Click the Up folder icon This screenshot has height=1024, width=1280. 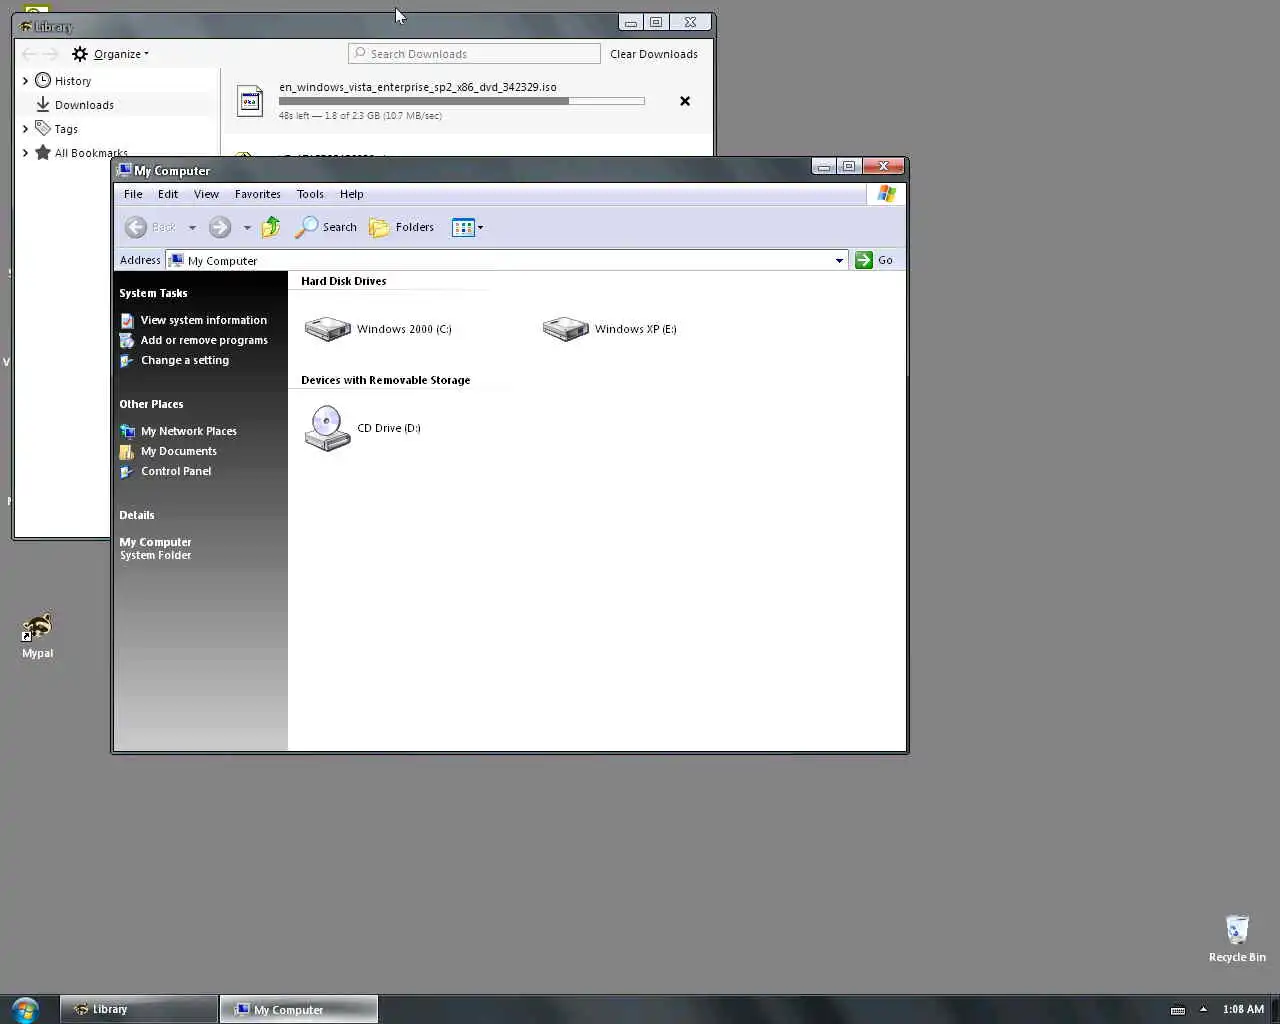(x=271, y=228)
